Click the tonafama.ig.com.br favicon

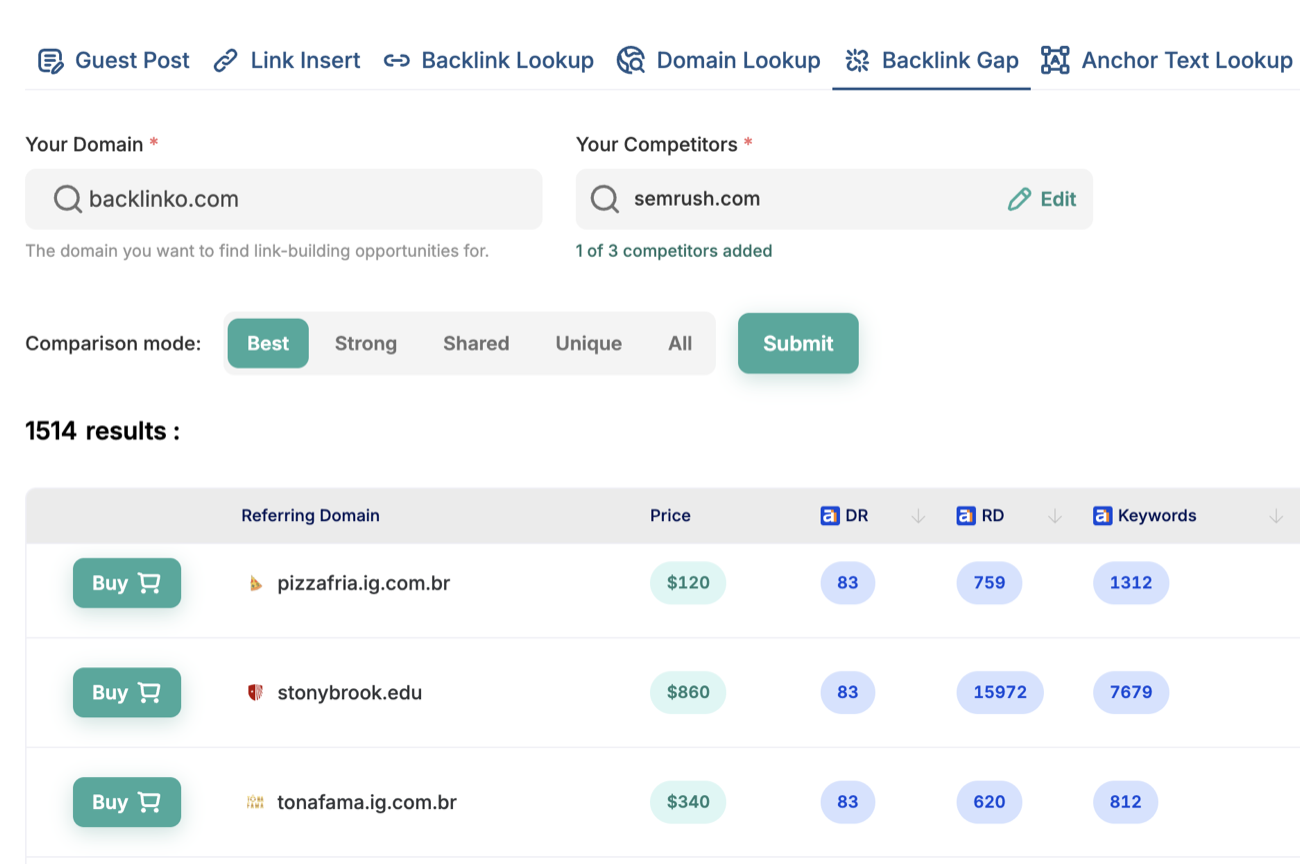(x=255, y=802)
